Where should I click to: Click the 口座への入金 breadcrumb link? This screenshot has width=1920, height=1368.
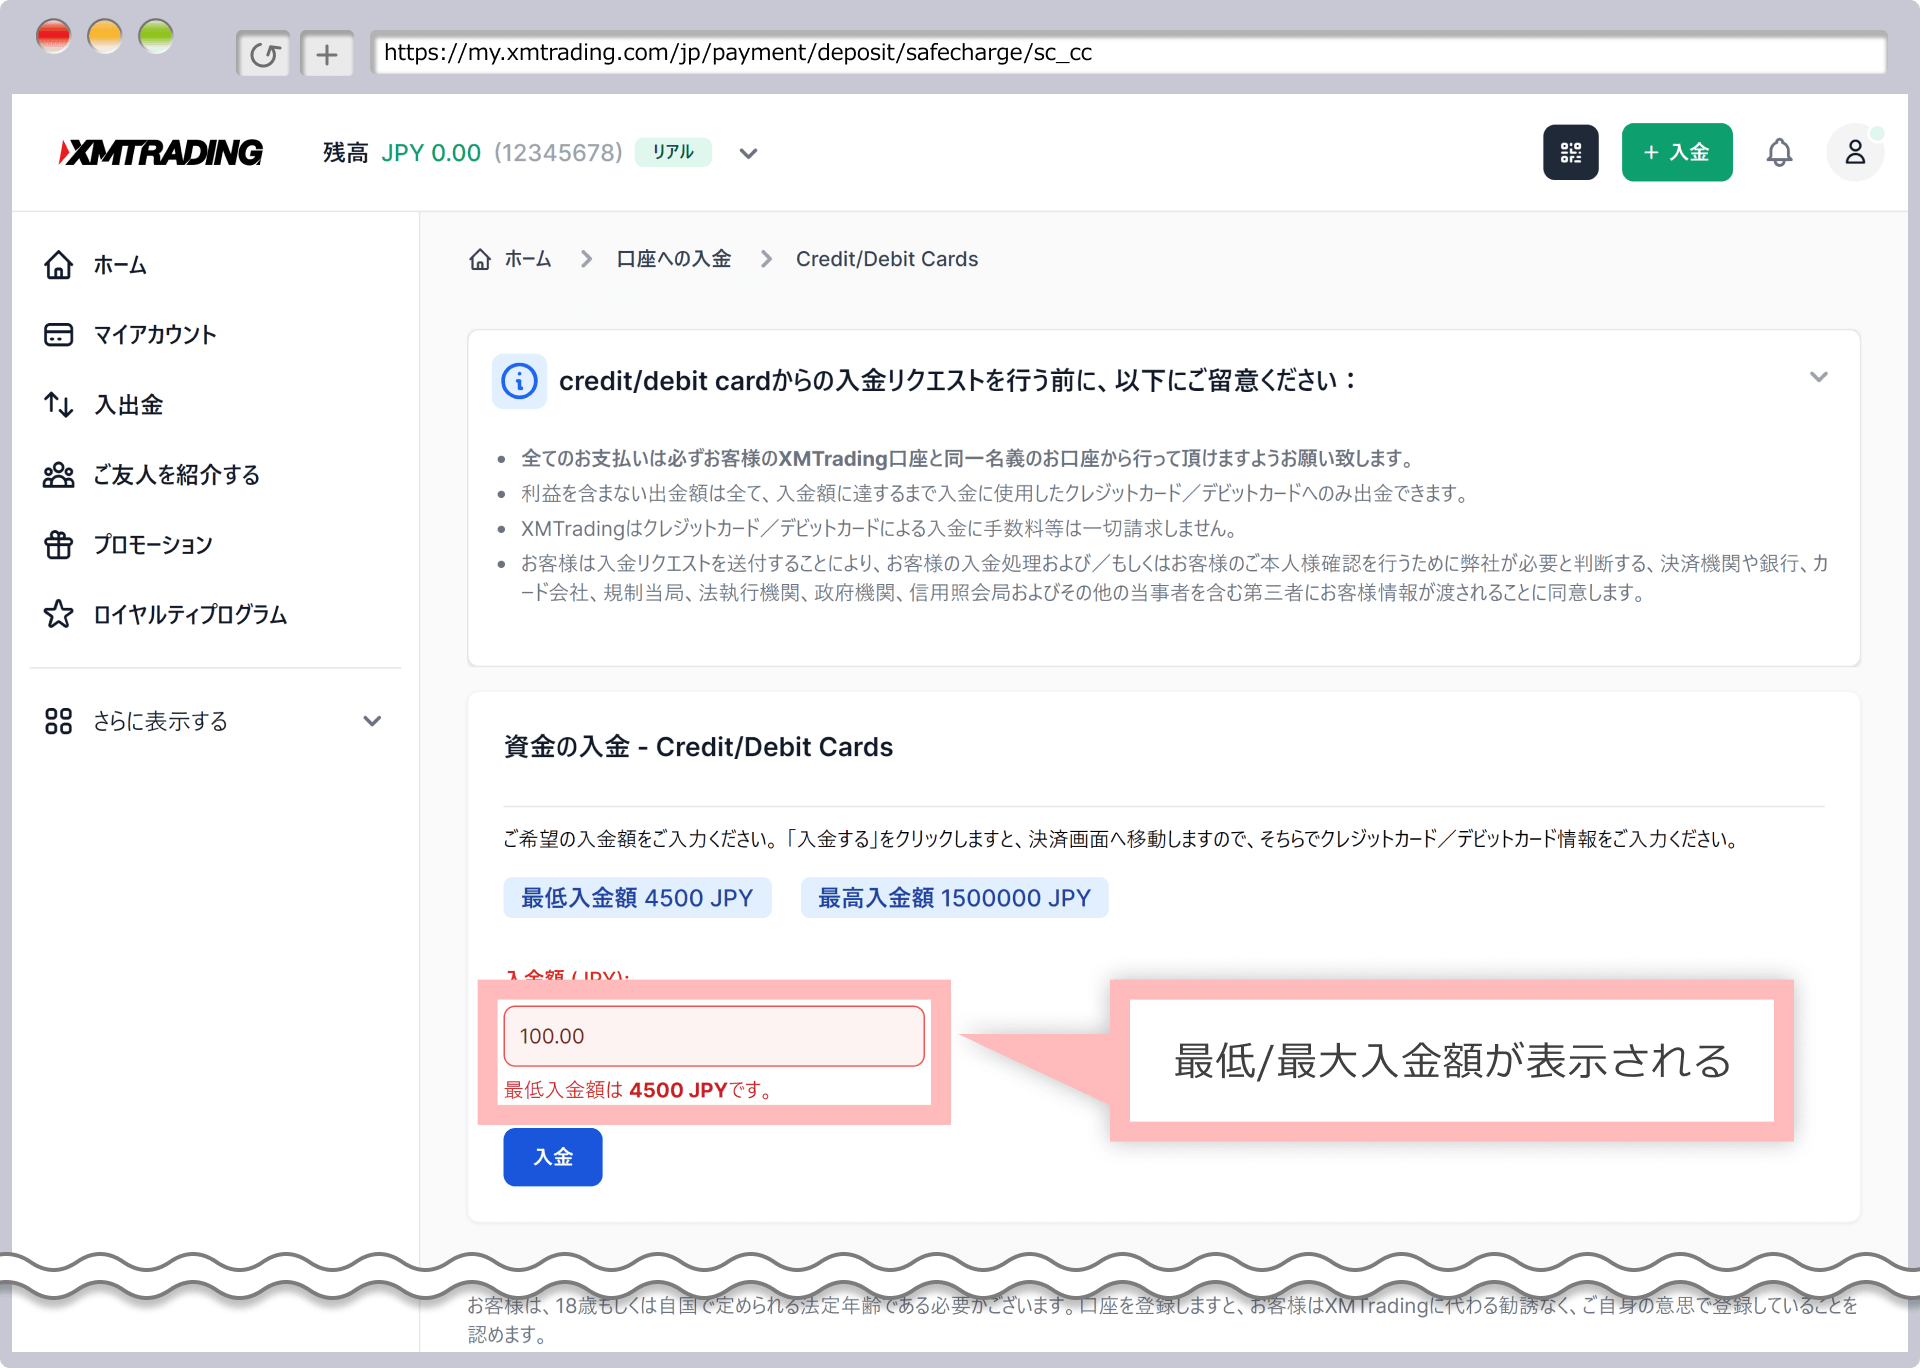673,259
